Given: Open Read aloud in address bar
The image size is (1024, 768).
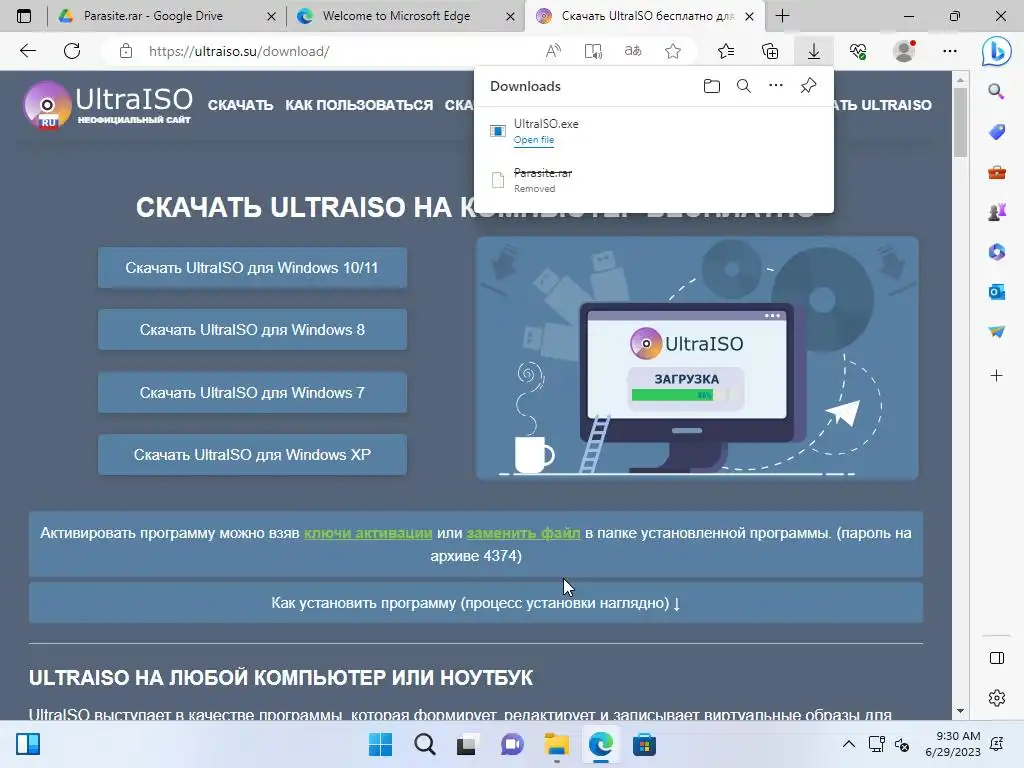Looking at the screenshot, I should click(x=553, y=51).
